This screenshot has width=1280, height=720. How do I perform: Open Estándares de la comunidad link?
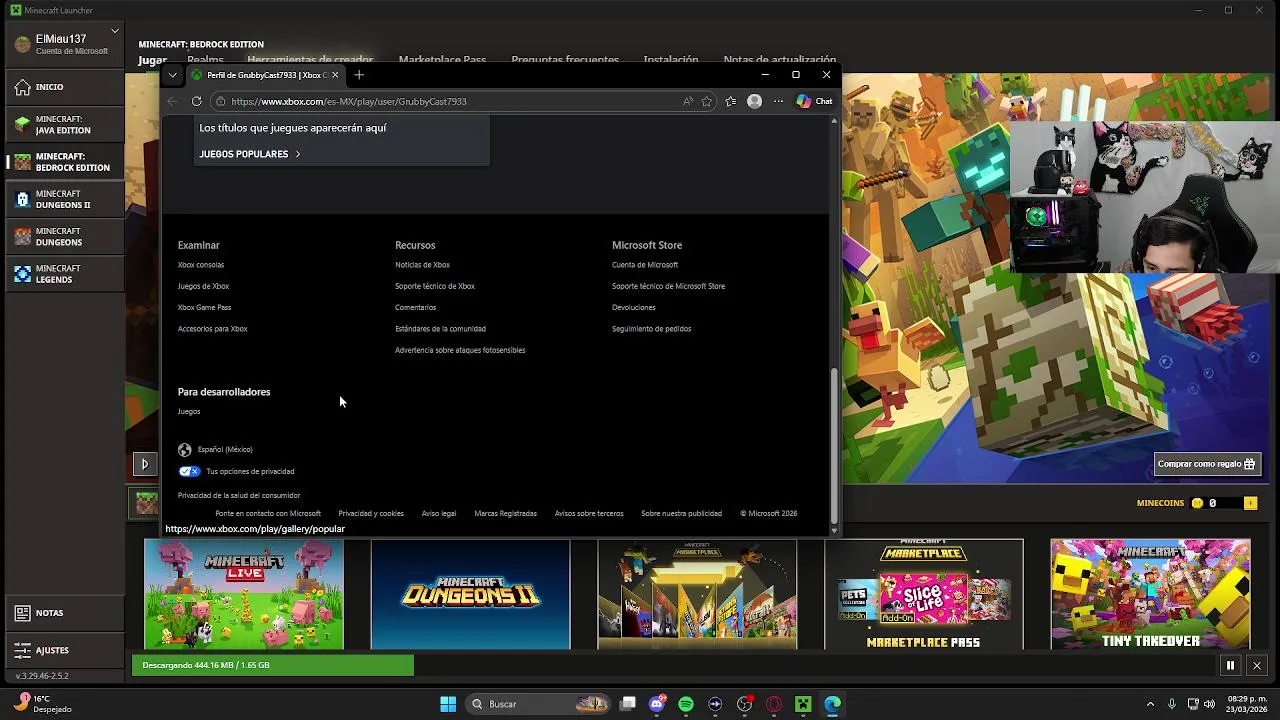[440, 329]
